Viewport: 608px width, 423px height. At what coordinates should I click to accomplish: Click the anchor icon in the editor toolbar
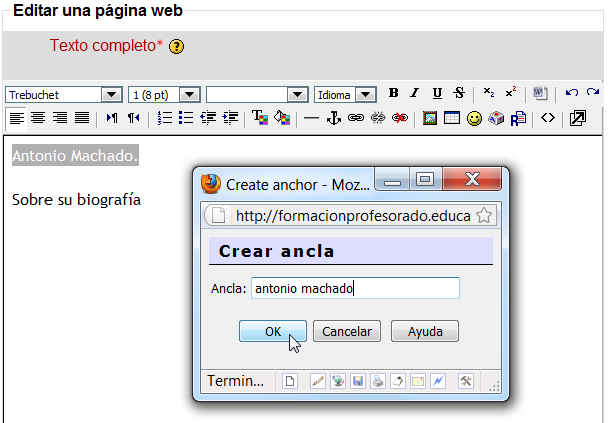tap(334, 118)
